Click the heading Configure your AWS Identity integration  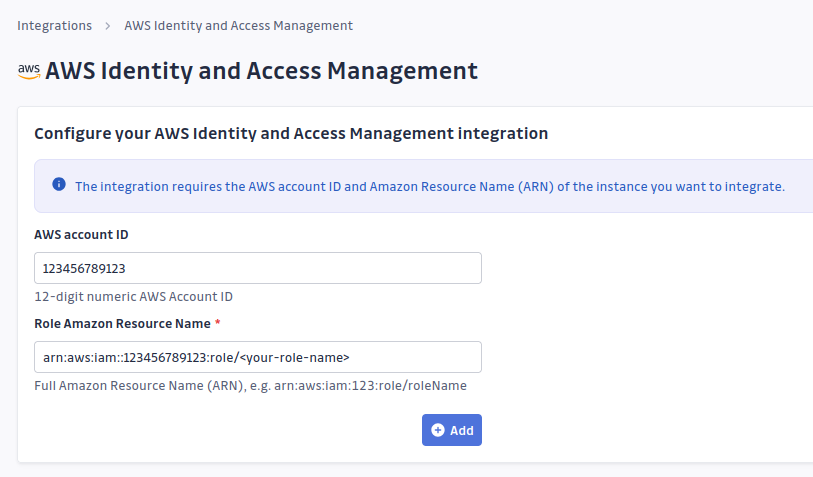pos(291,133)
